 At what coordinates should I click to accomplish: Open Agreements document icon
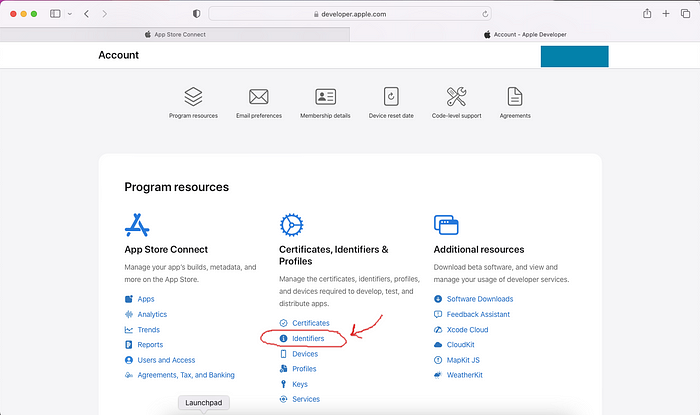pos(515,96)
